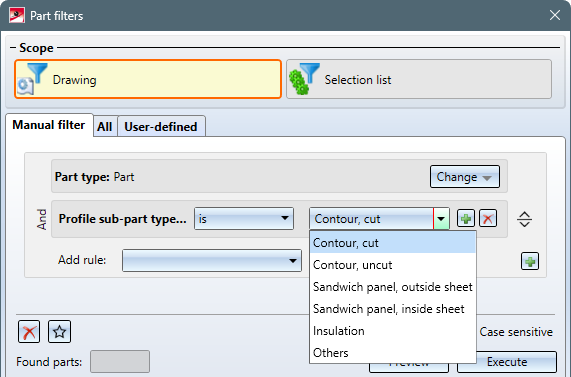Switch scope to Selection list
This screenshot has height=377, width=571.
(419, 79)
